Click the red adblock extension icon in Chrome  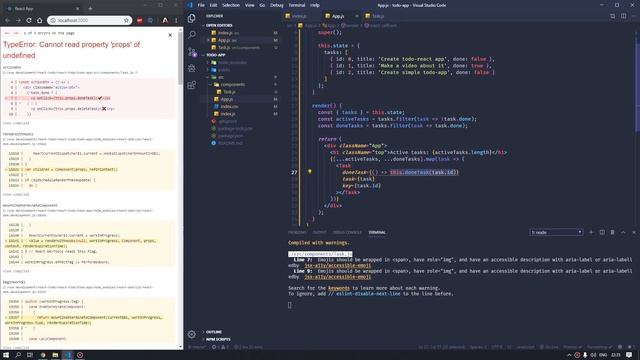coord(140,20)
